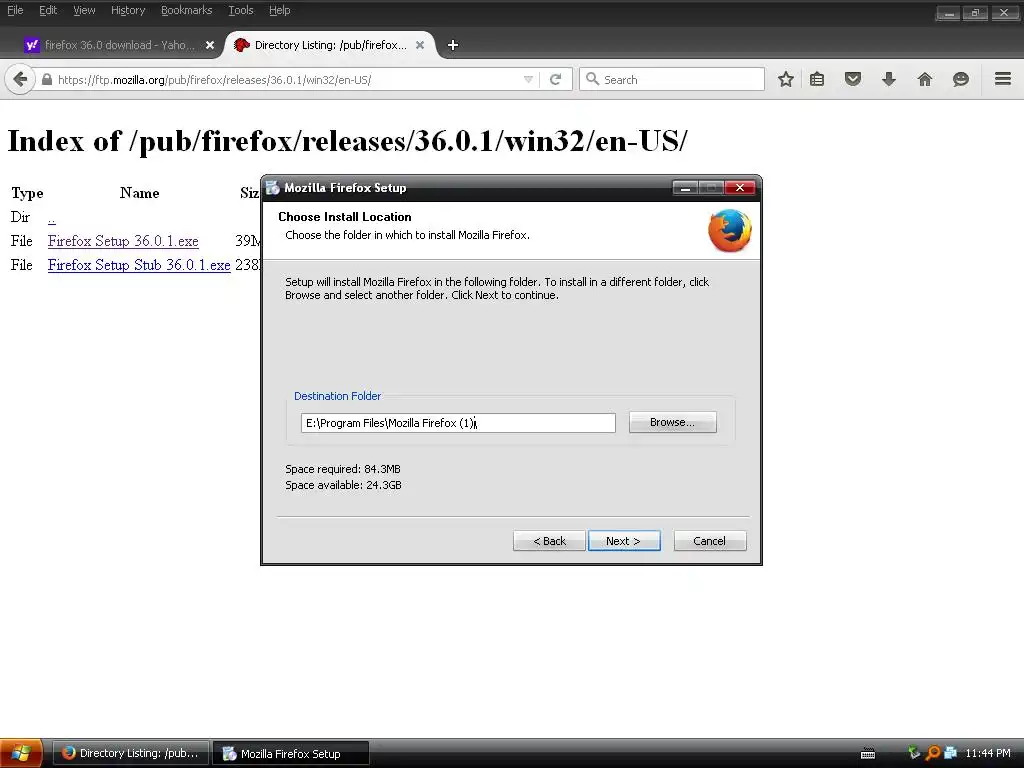The width and height of the screenshot is (1024, 768).
Task: Open the hamburger menu icon
Action: (1003, 79)
